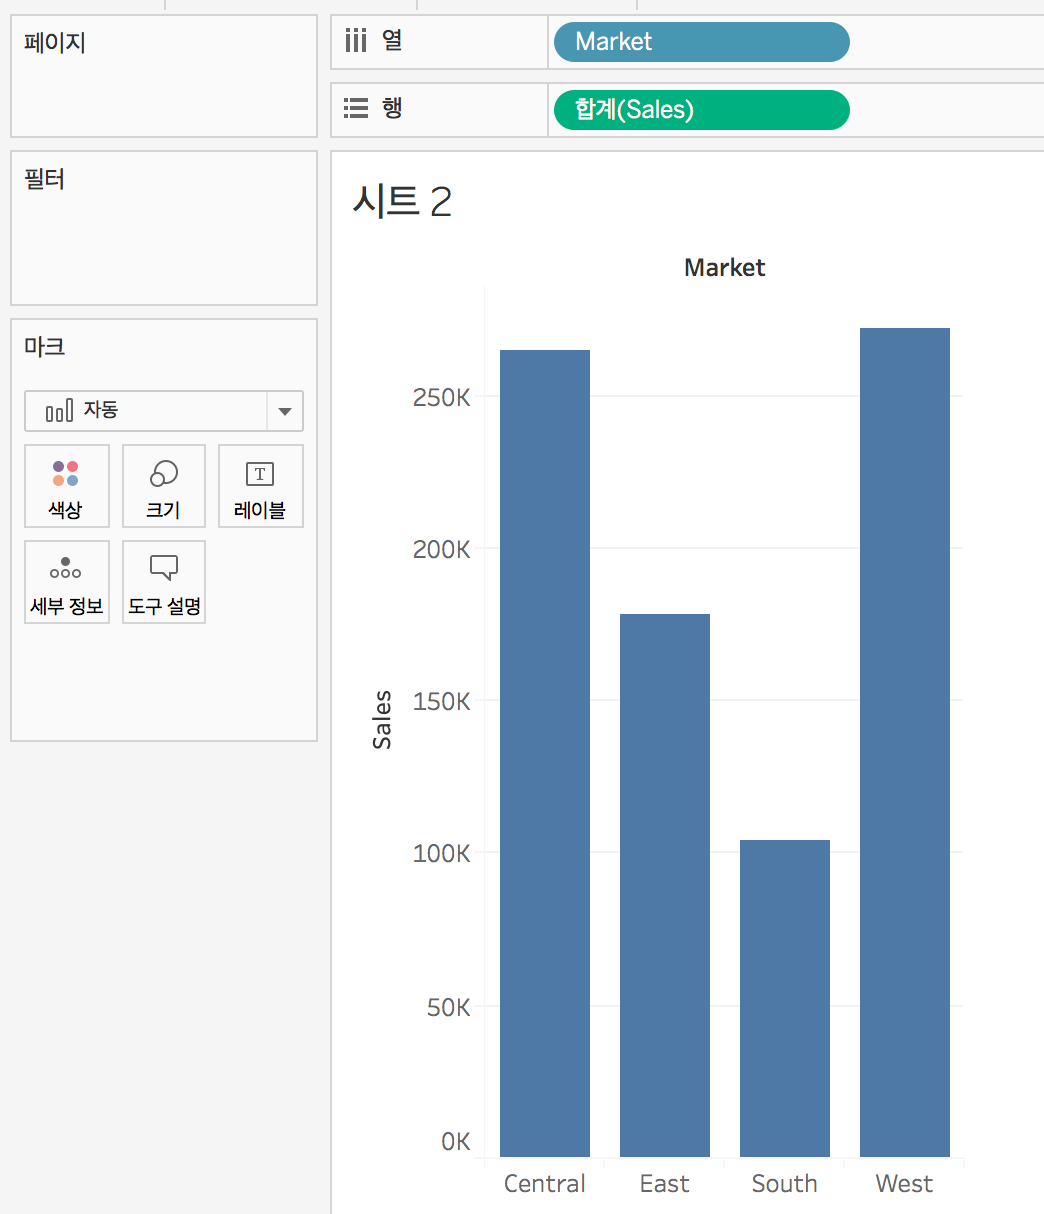Viewport: 1044px width, 1214px height.
Task: Select the Central bar in the chart
Action: click(545, 753)
